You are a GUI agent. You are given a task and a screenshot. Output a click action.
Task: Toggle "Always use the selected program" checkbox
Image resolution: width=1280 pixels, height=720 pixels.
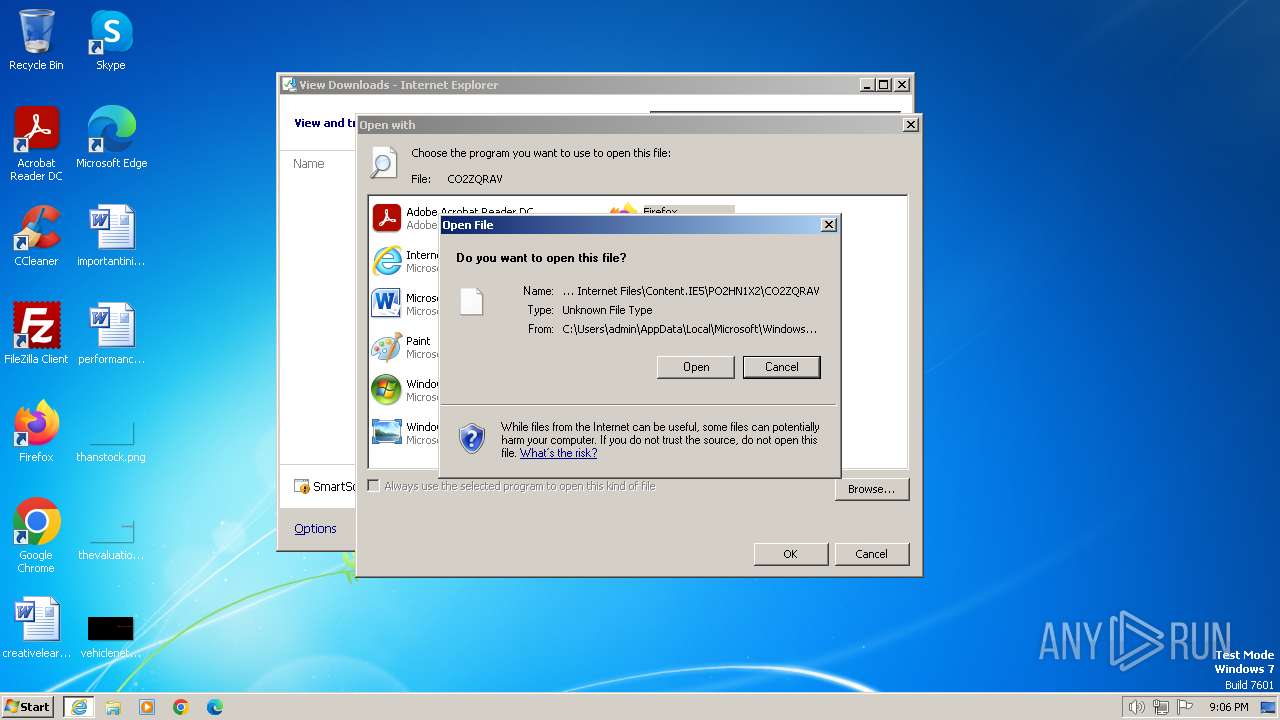coord(374,486)
